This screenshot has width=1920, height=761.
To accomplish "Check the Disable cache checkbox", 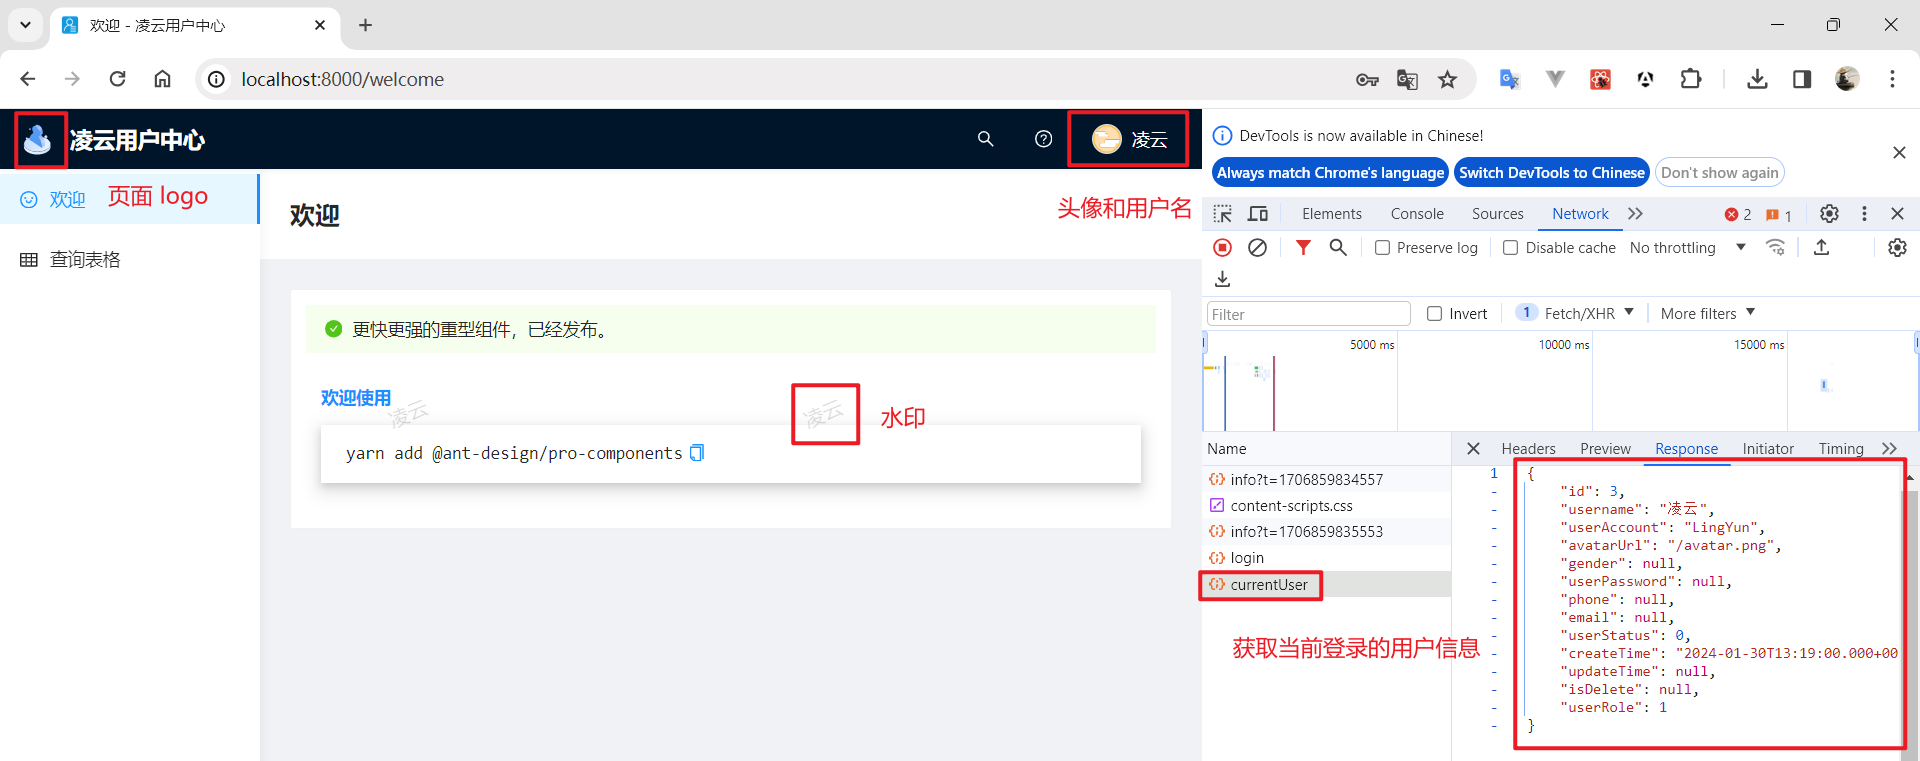I will (x=1511, y=248).
